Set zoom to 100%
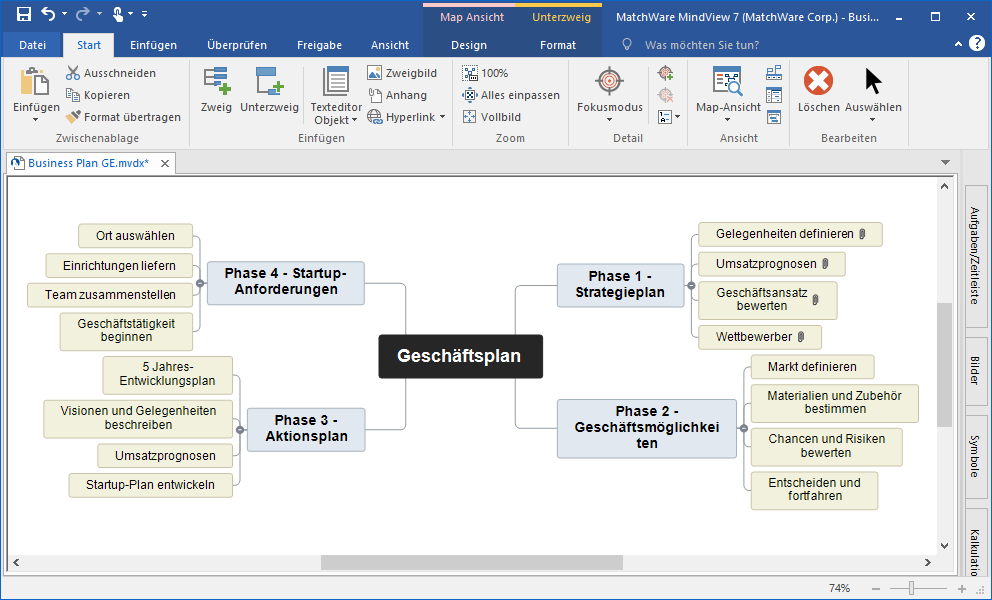Viewport: 992px width, 600px height. coord(485,73)
